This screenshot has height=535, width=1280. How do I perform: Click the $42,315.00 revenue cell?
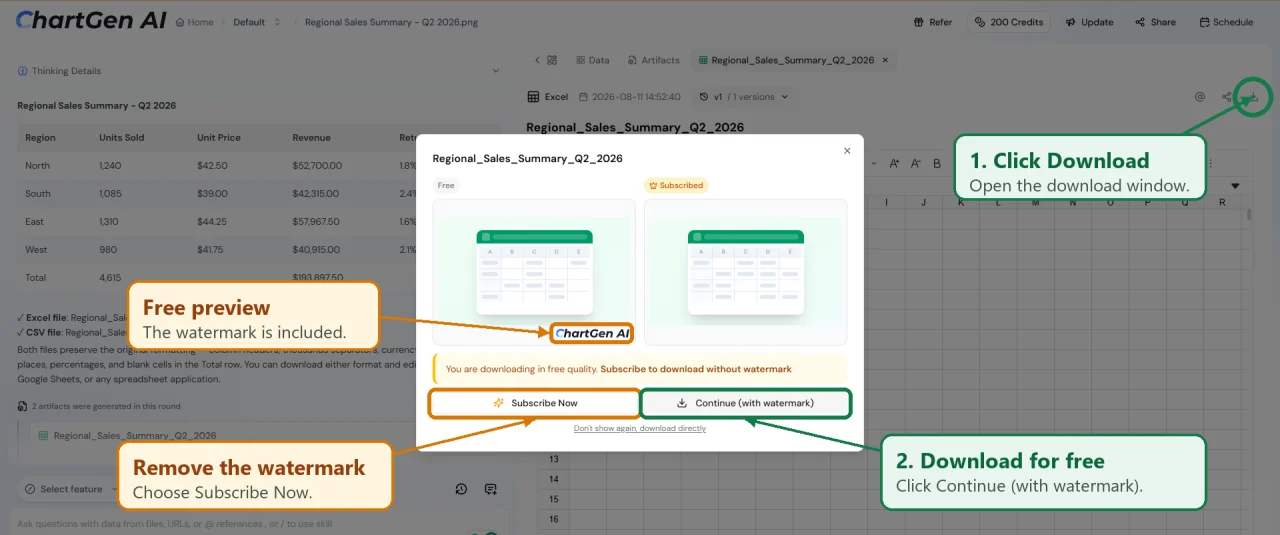(x=315, y=194)
